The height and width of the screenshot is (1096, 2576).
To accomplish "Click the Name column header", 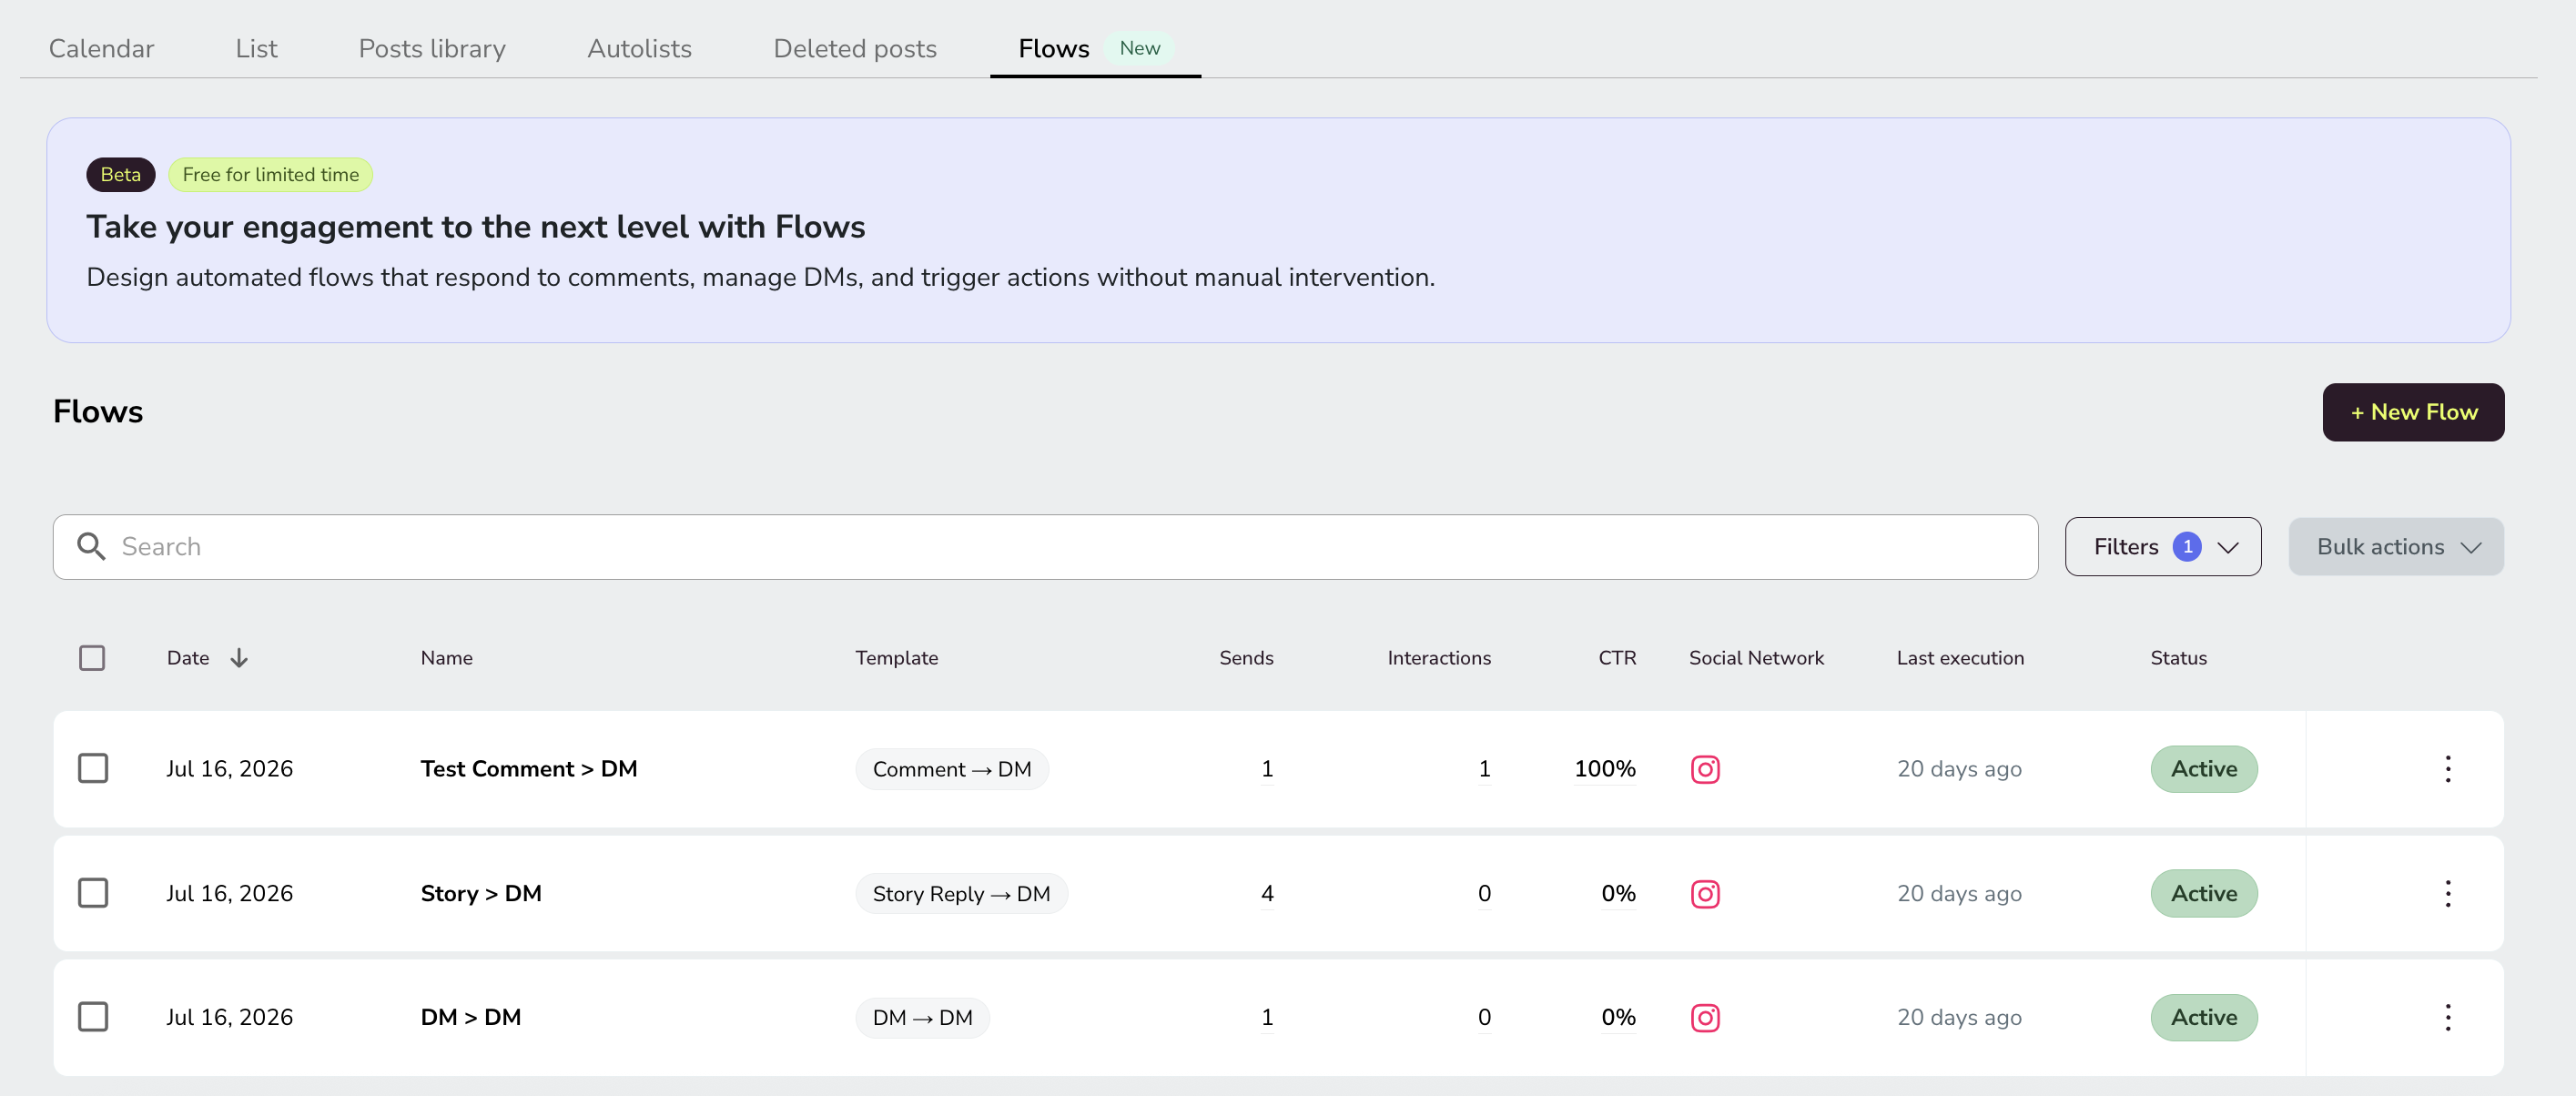I will [446, 658].
